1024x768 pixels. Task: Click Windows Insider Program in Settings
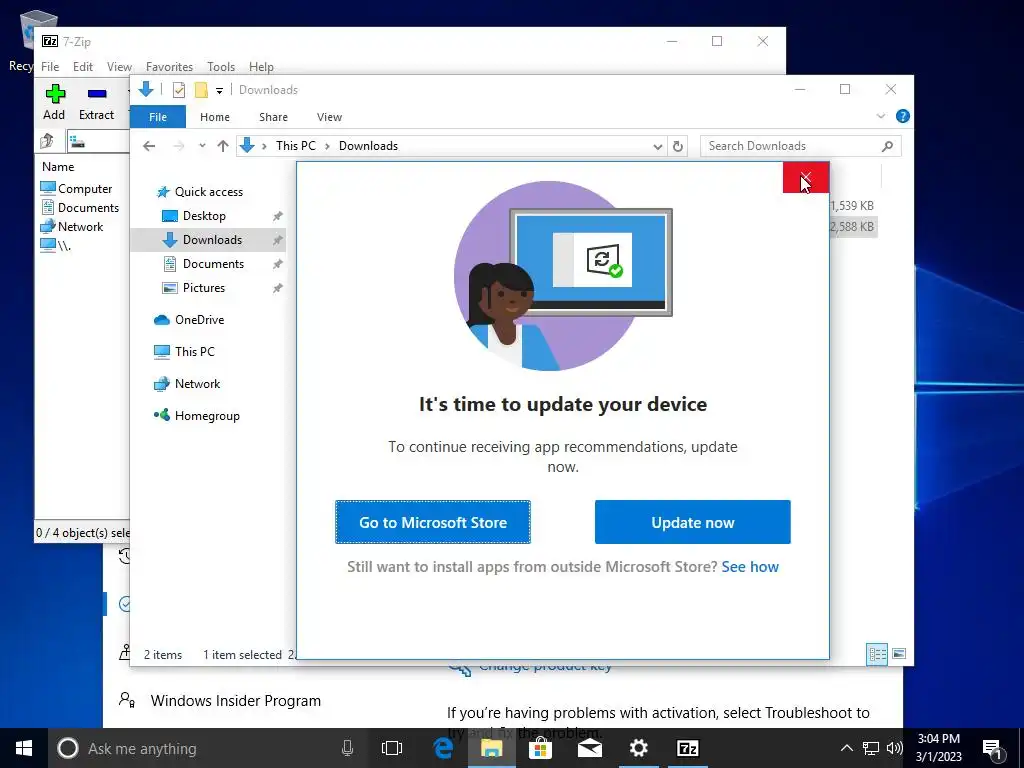click(236, 700)
